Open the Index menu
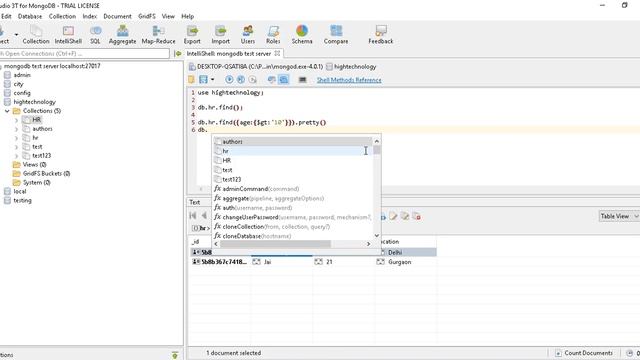640x360 pixels. 90,16
